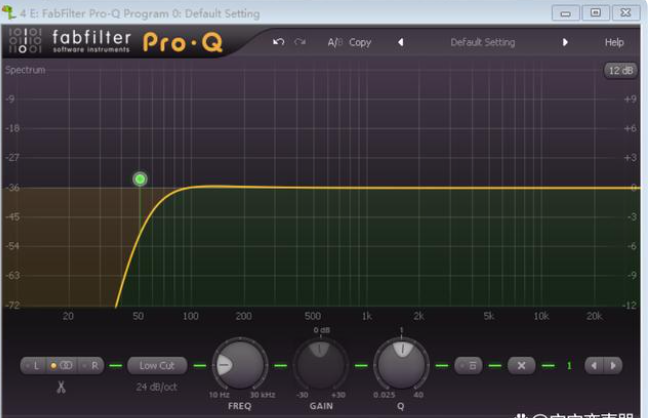Maximize the plugin window
This screenshot has width=648, height=418.
click(596, 13)
